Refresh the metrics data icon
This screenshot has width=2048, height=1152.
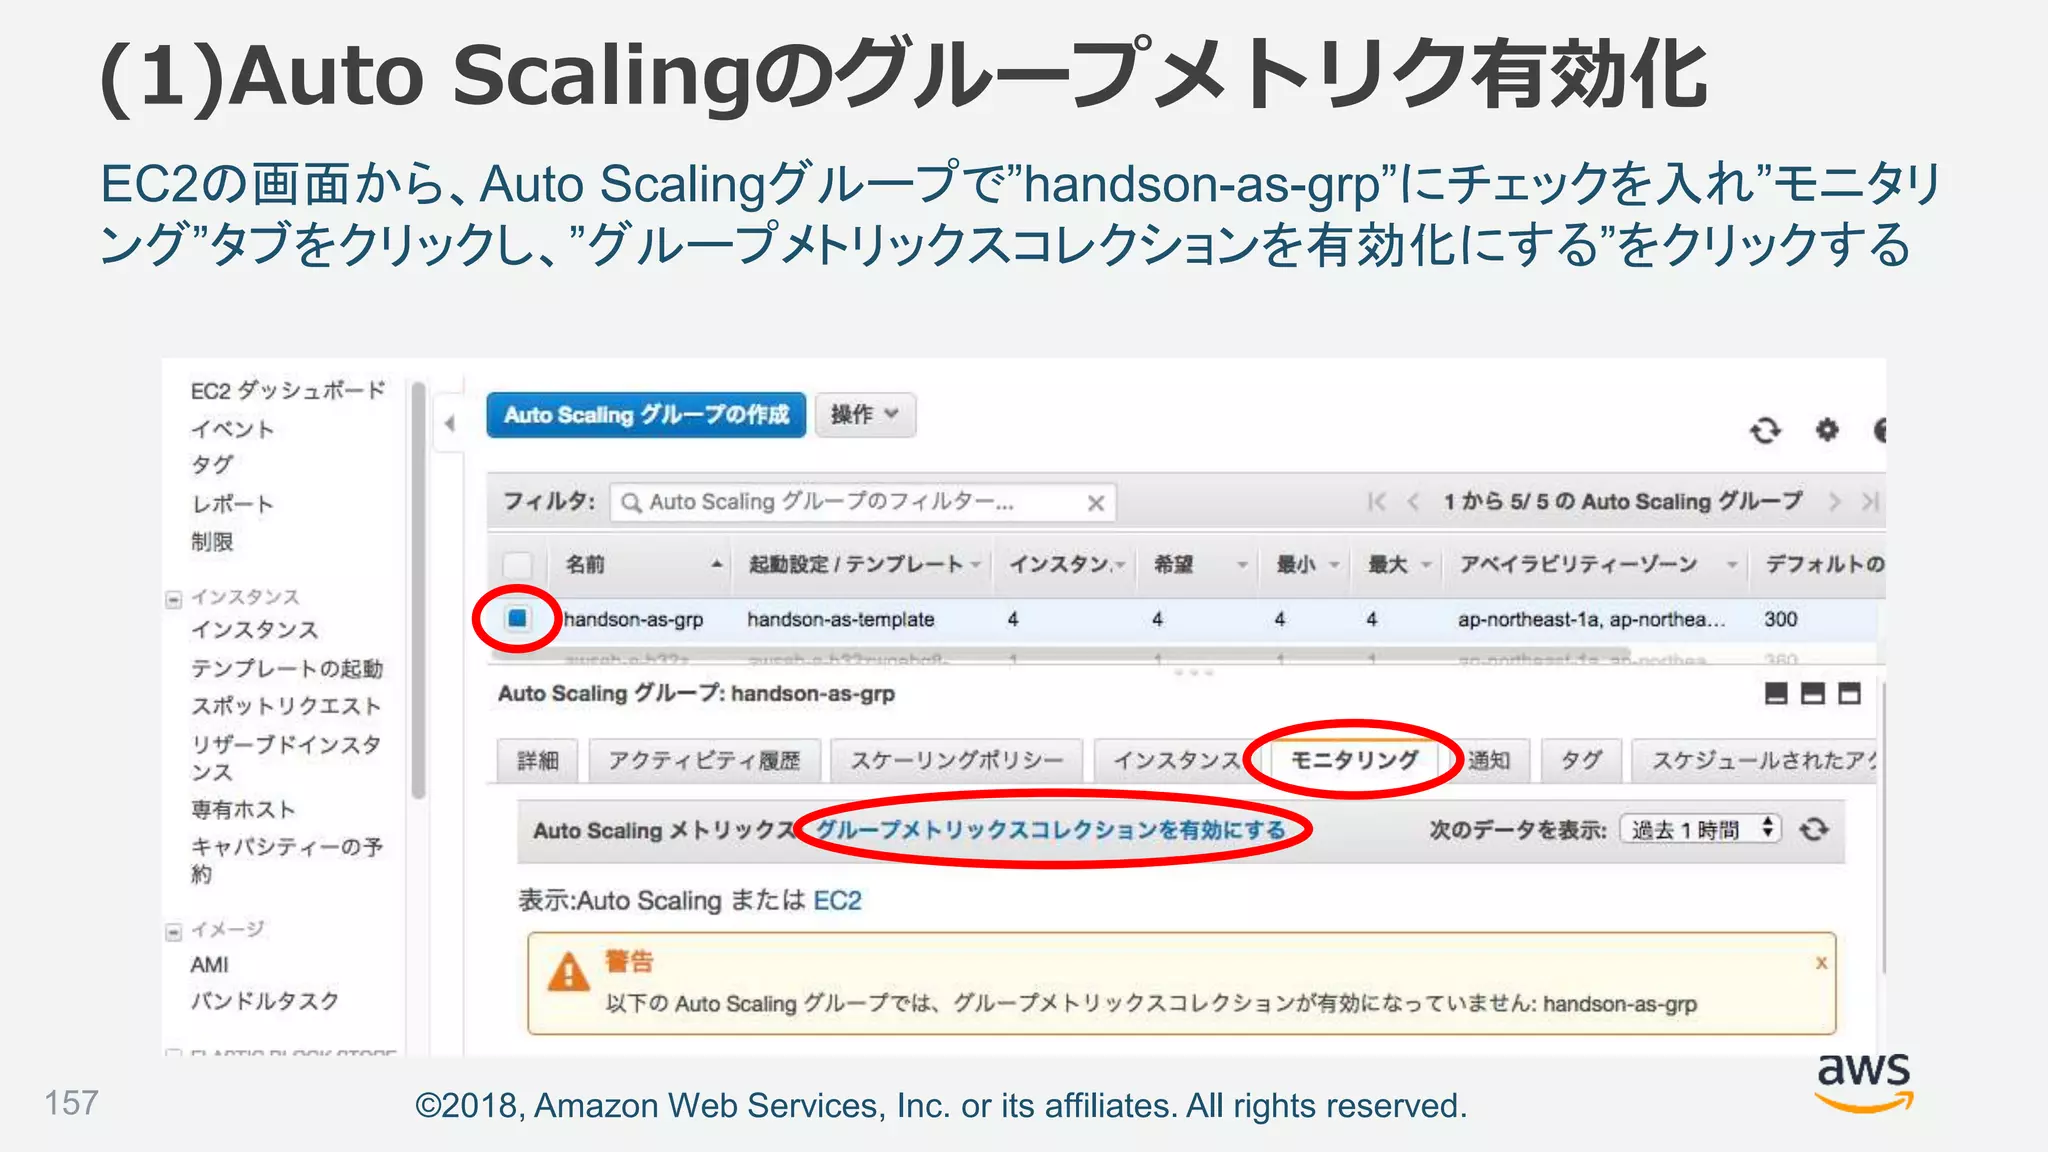click(1814, 830)
